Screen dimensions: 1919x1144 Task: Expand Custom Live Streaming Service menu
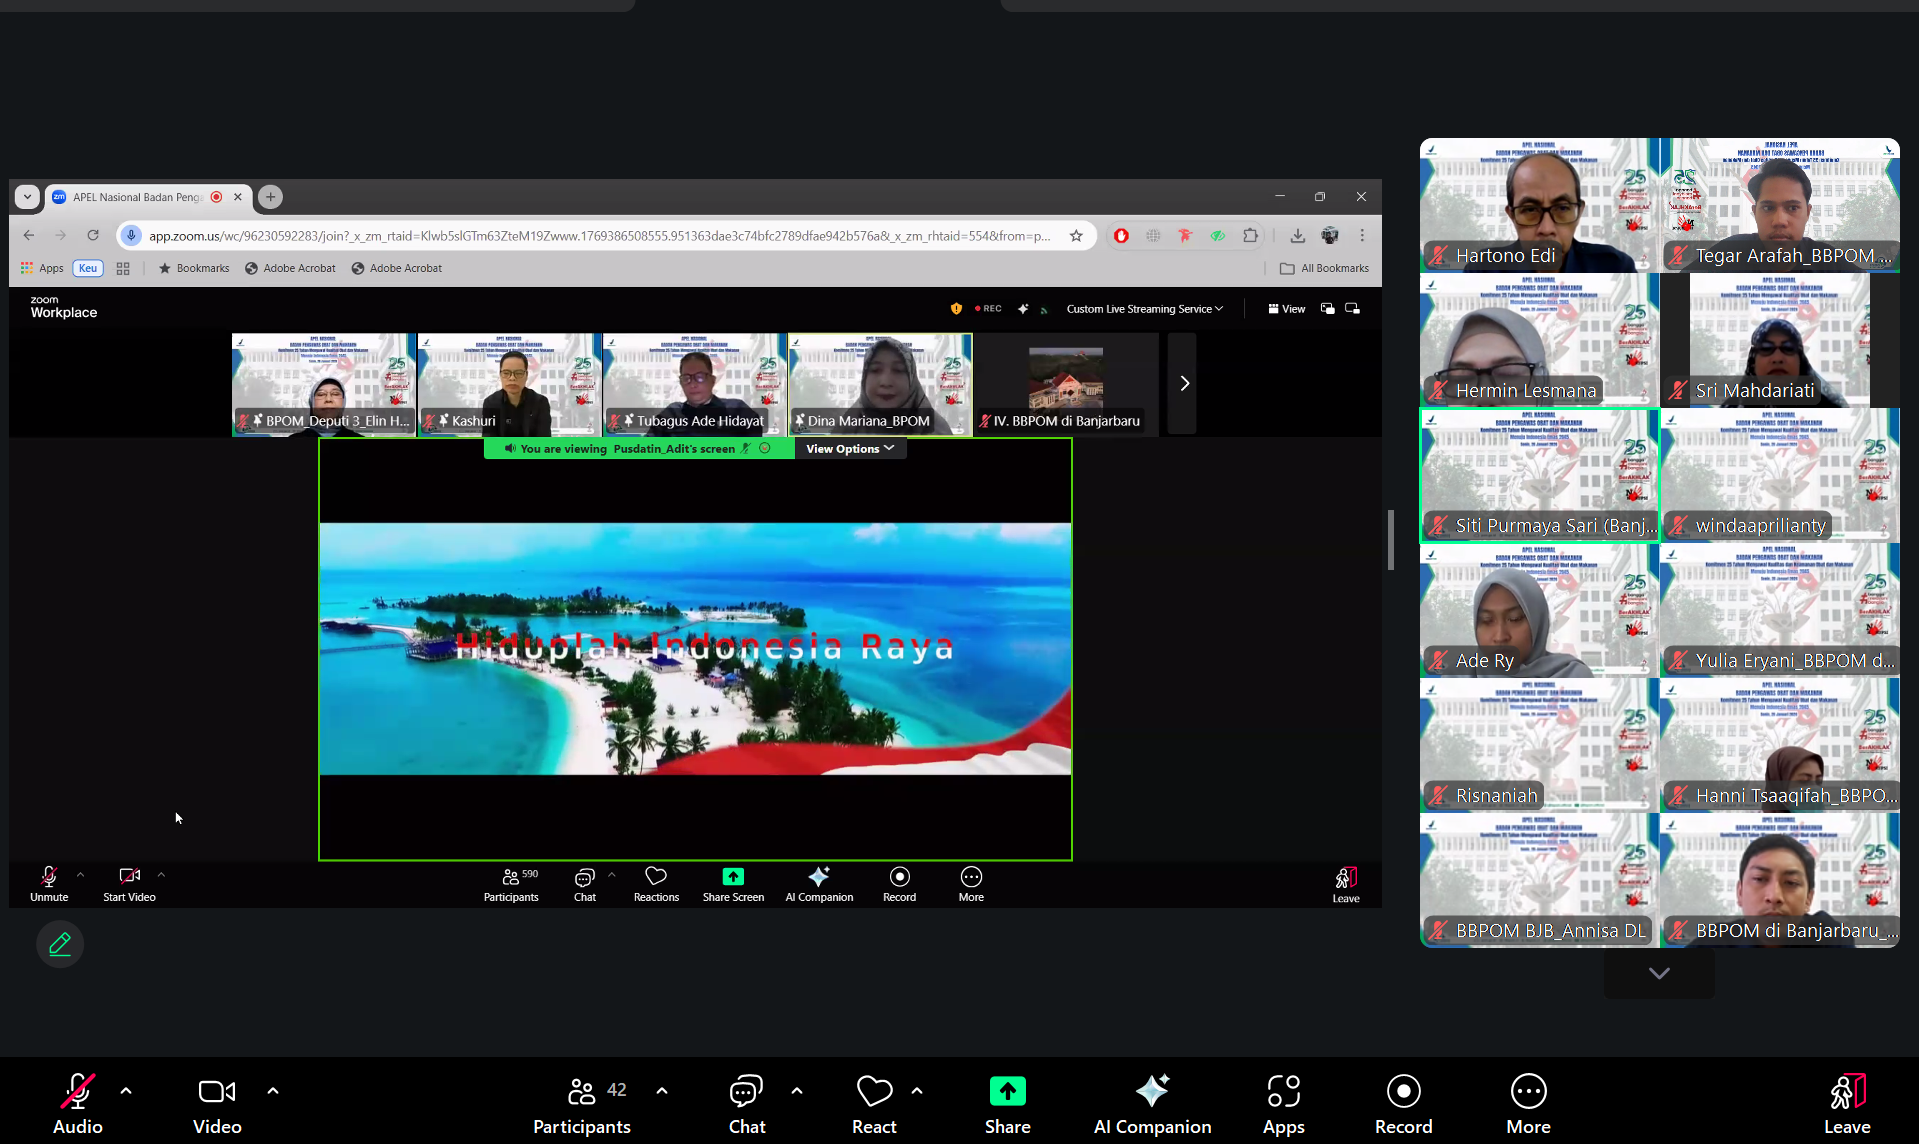(1144, 309)
